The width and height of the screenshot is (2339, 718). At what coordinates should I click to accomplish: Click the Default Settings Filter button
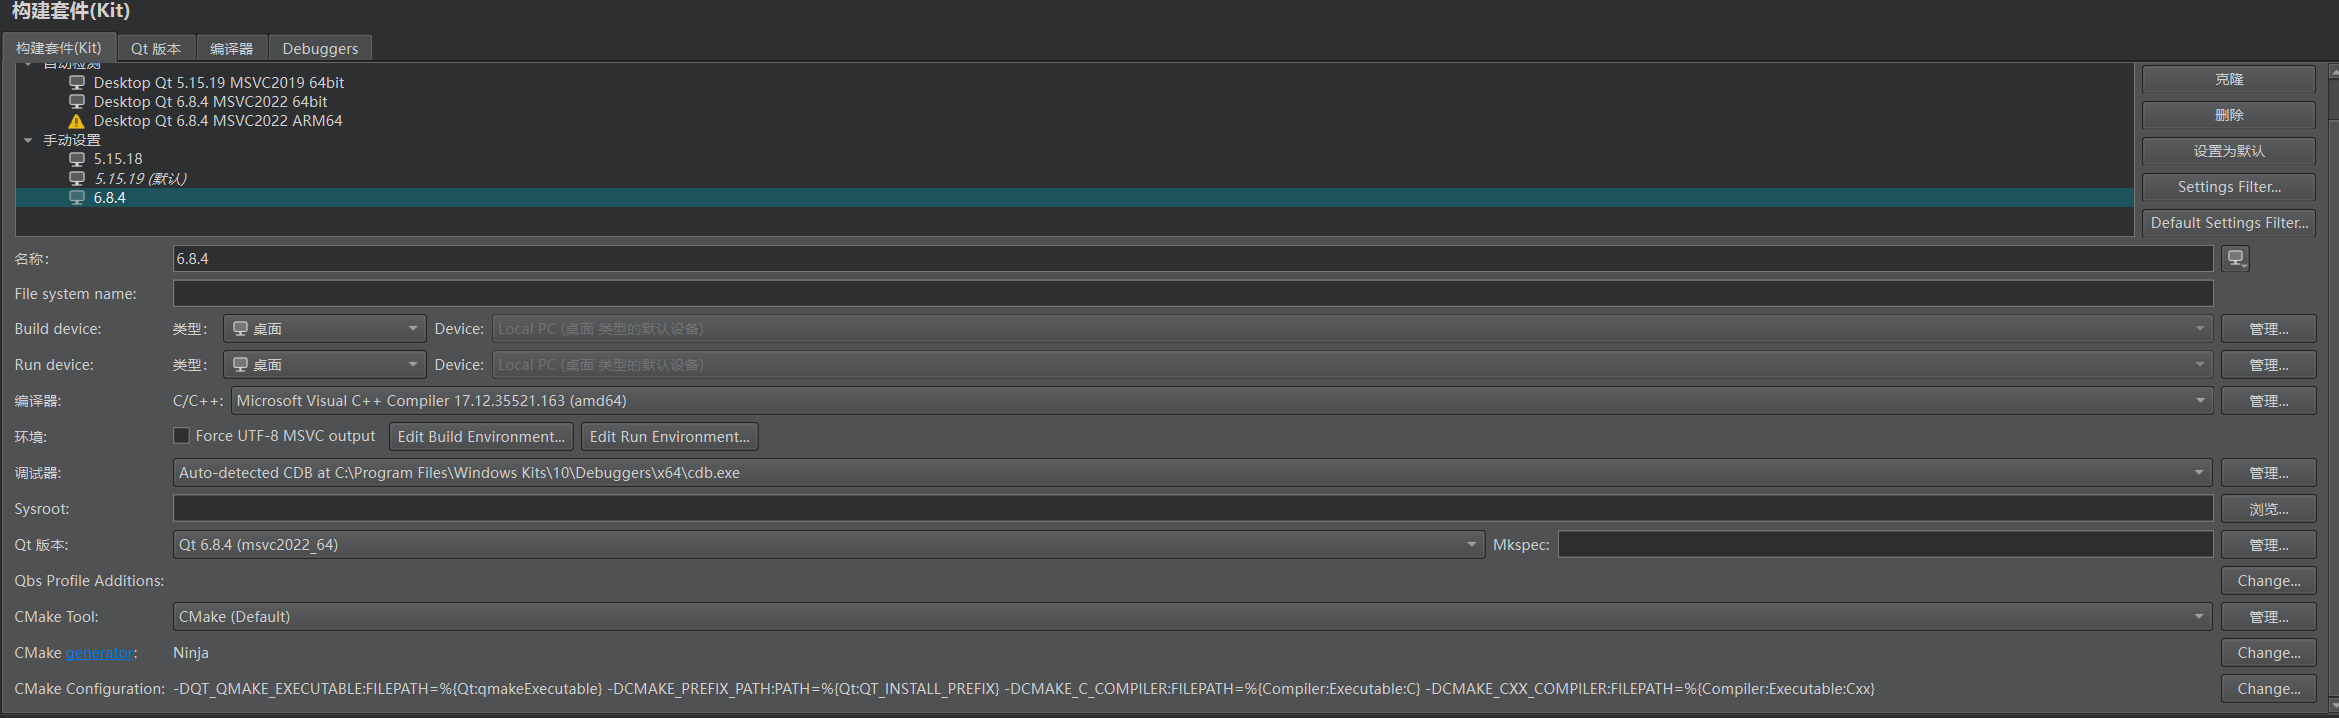point(2228,223)
